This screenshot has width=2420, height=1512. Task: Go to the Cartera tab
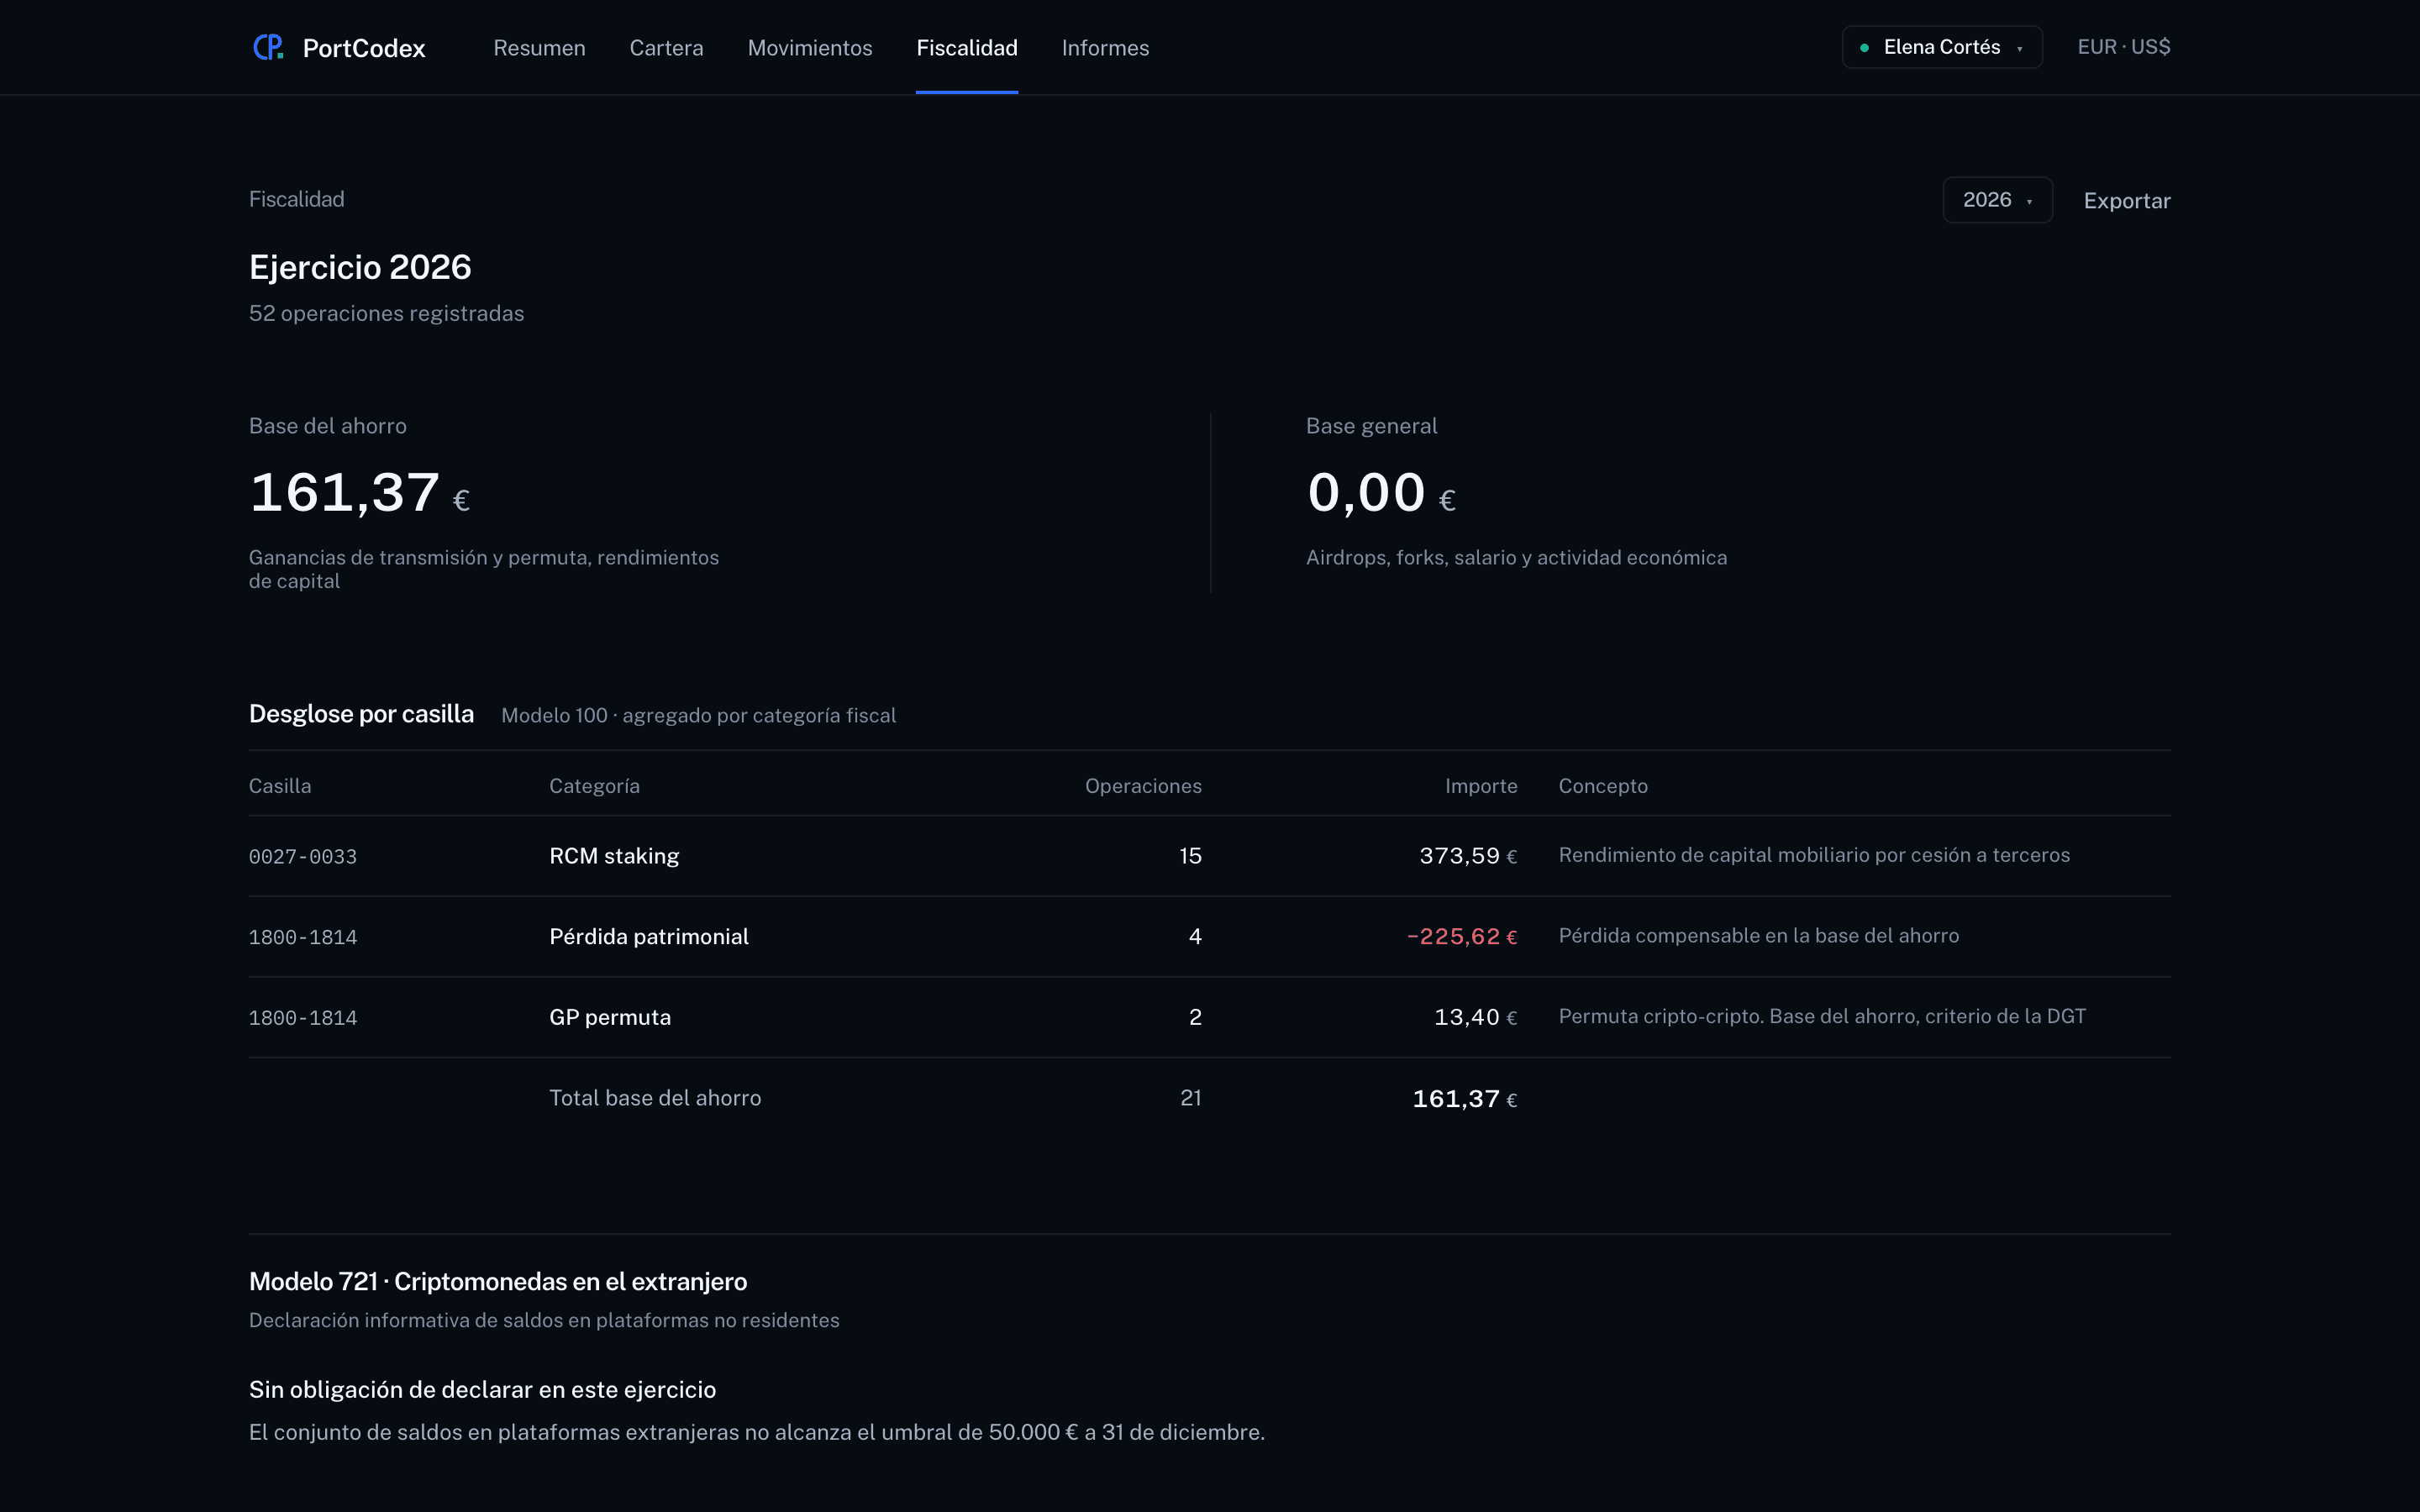tap(666, 48)
